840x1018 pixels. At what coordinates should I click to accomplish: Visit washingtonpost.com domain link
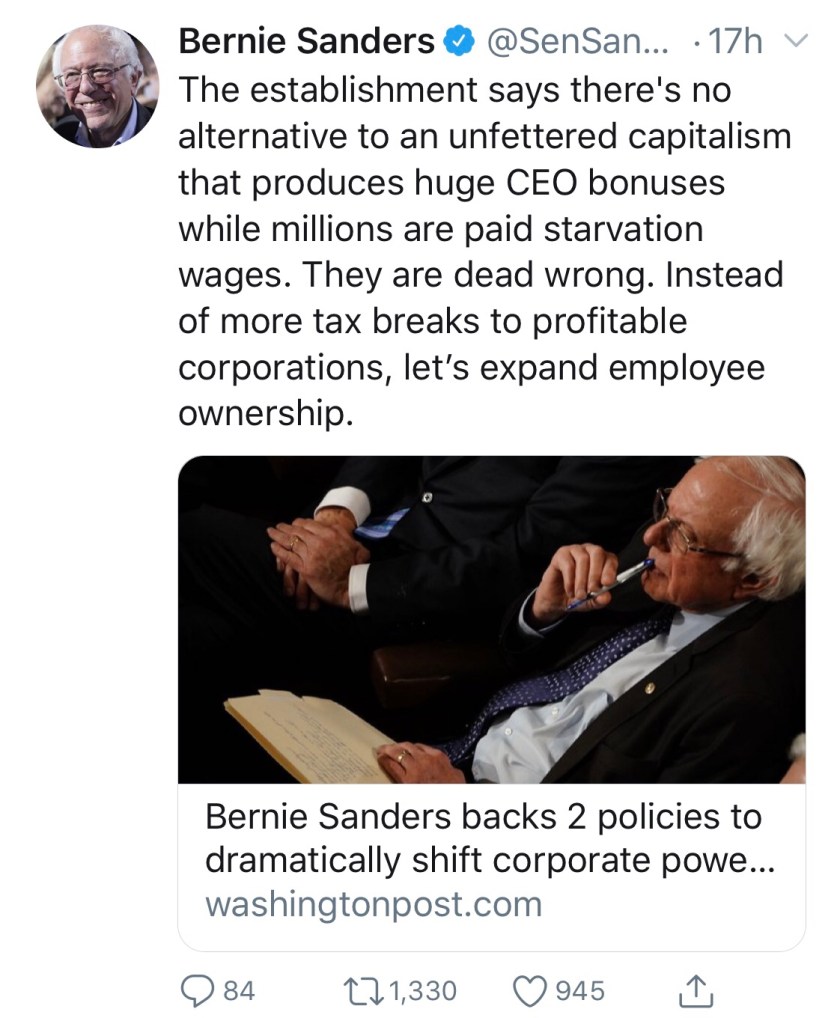click(373, 904)
